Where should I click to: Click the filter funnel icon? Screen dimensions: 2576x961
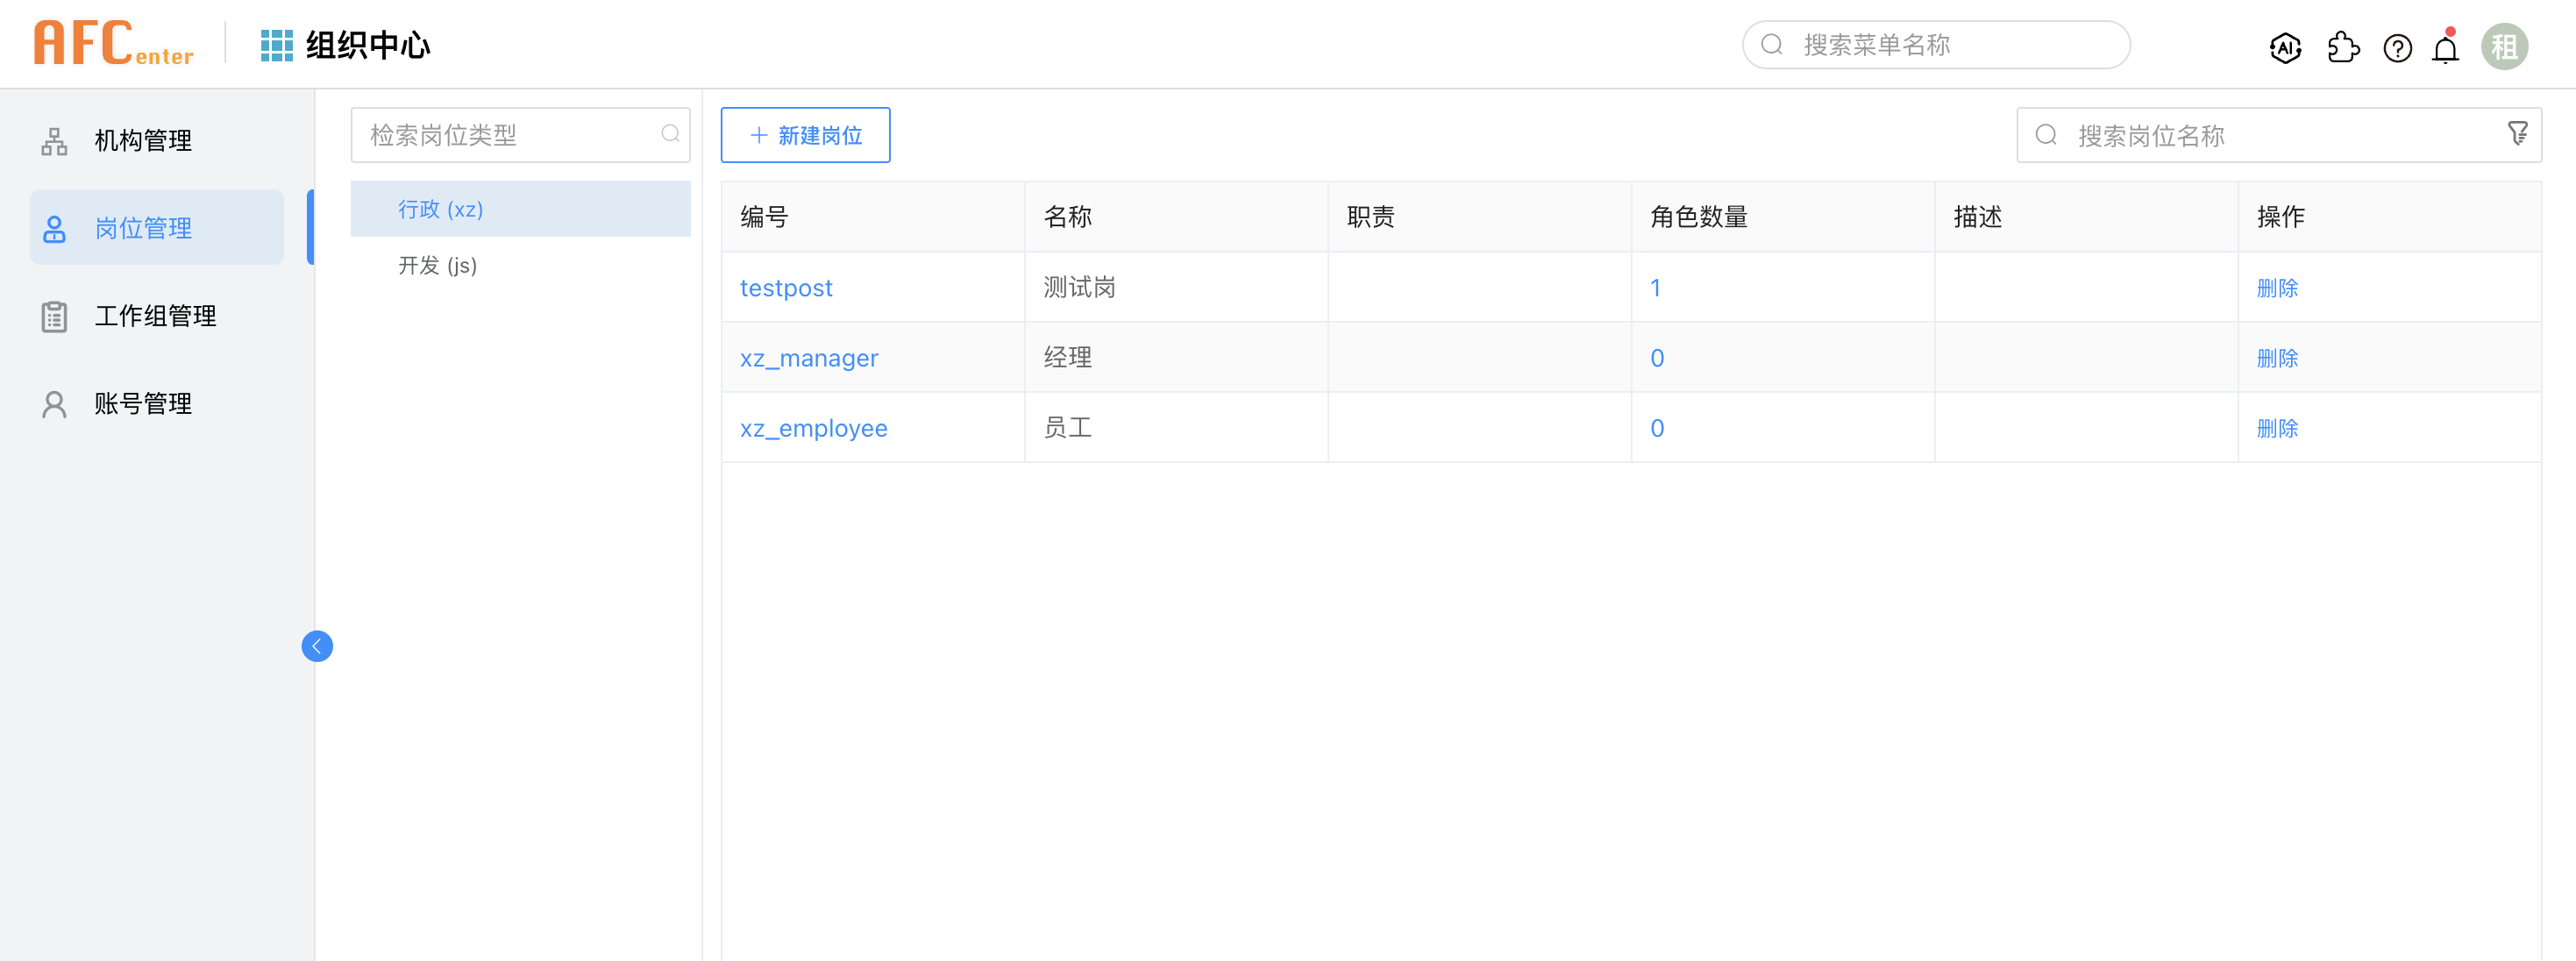(2517, 134)
